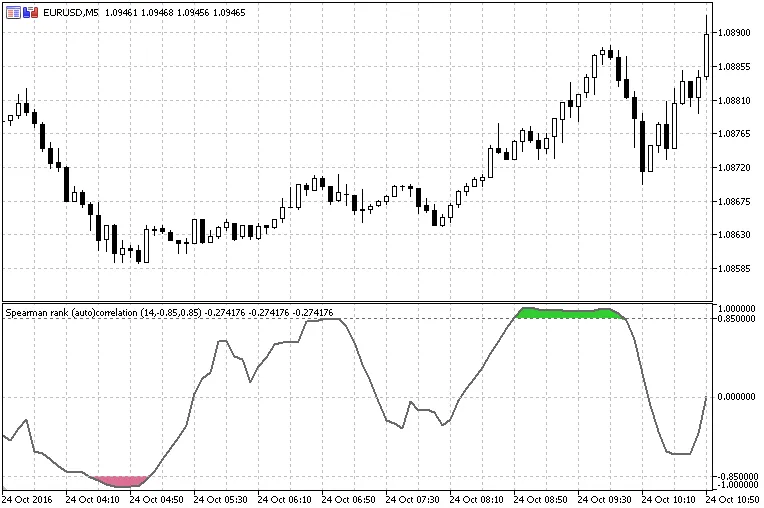The image size is (764, 508).
Task: Click the 1.08765 price scale label
Action: click(734, 134)
